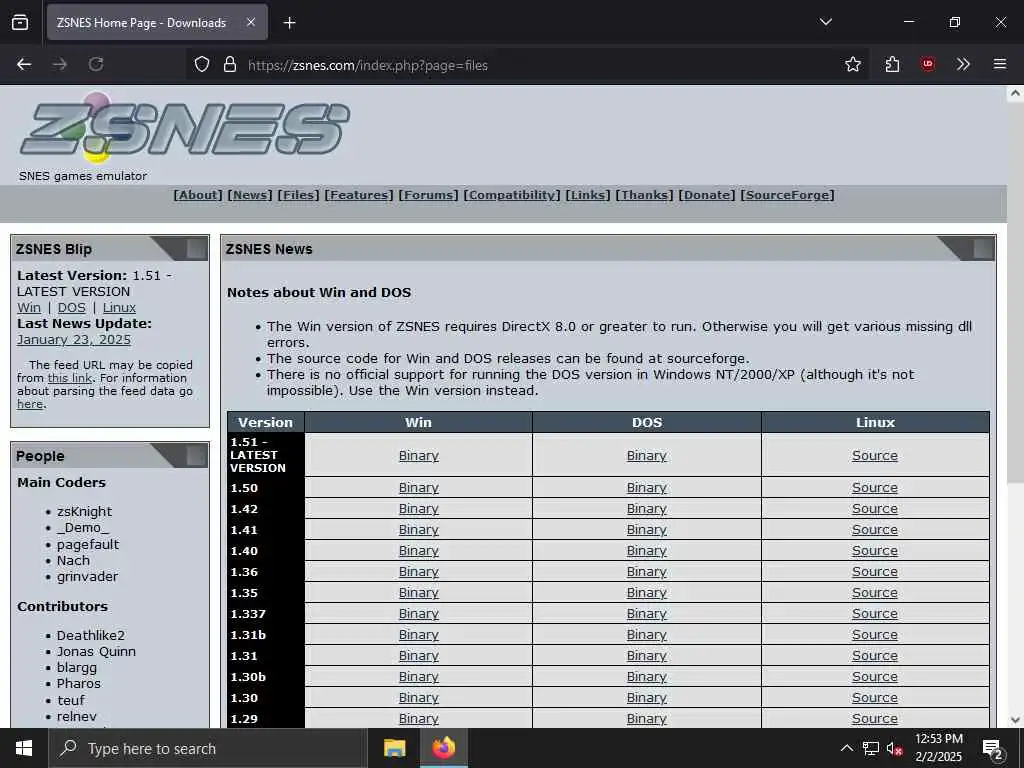Show hidden system tray icons
The image size is (1024, 768).
point(846,748)
